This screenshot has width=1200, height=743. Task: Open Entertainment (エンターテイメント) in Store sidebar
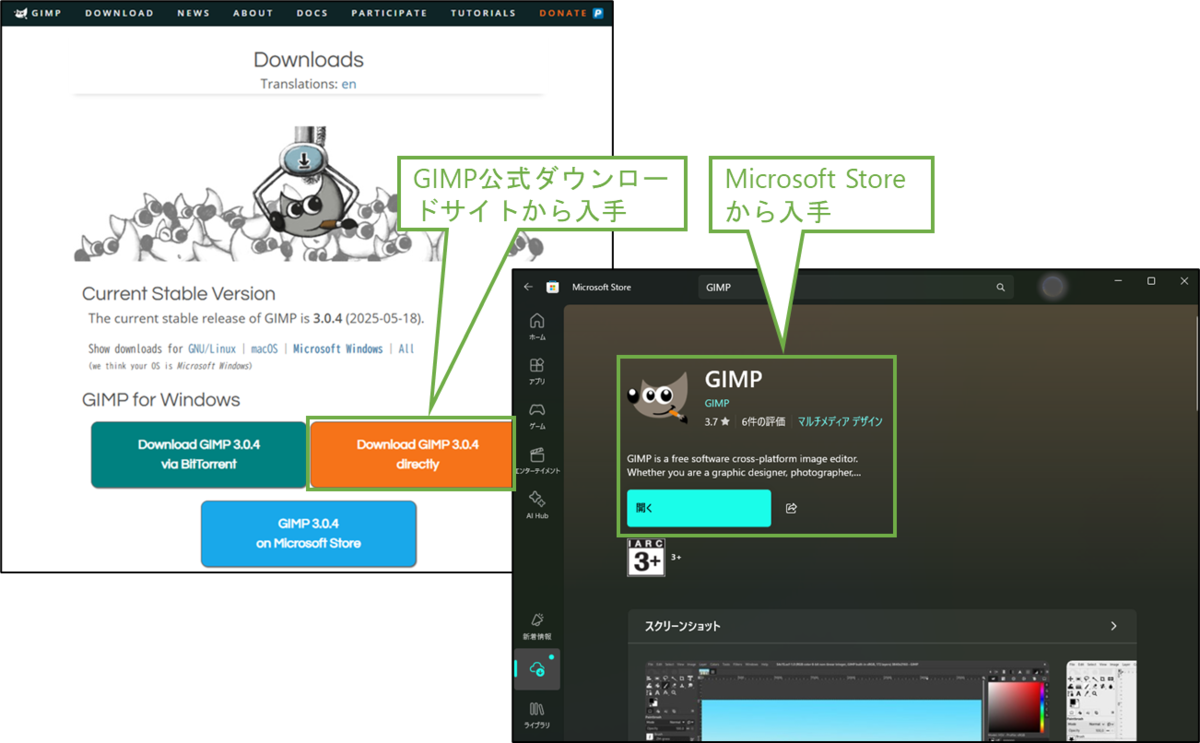pos(537,461)
